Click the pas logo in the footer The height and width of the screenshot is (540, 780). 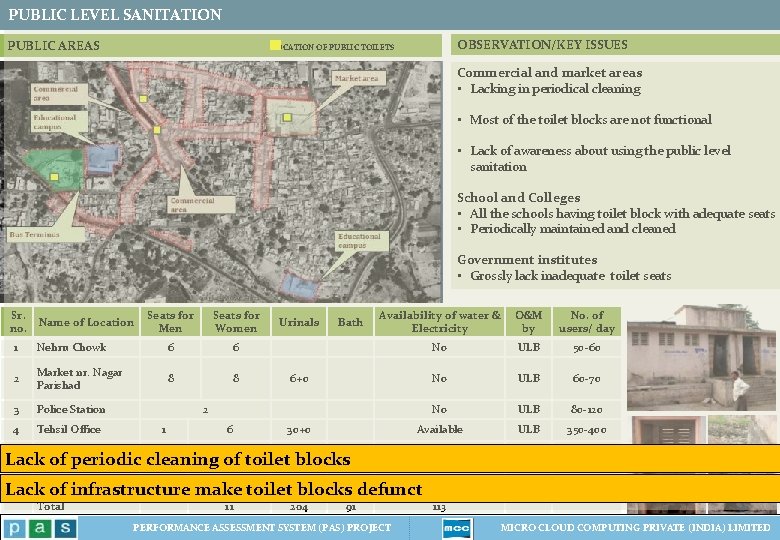tap(40, 528)
